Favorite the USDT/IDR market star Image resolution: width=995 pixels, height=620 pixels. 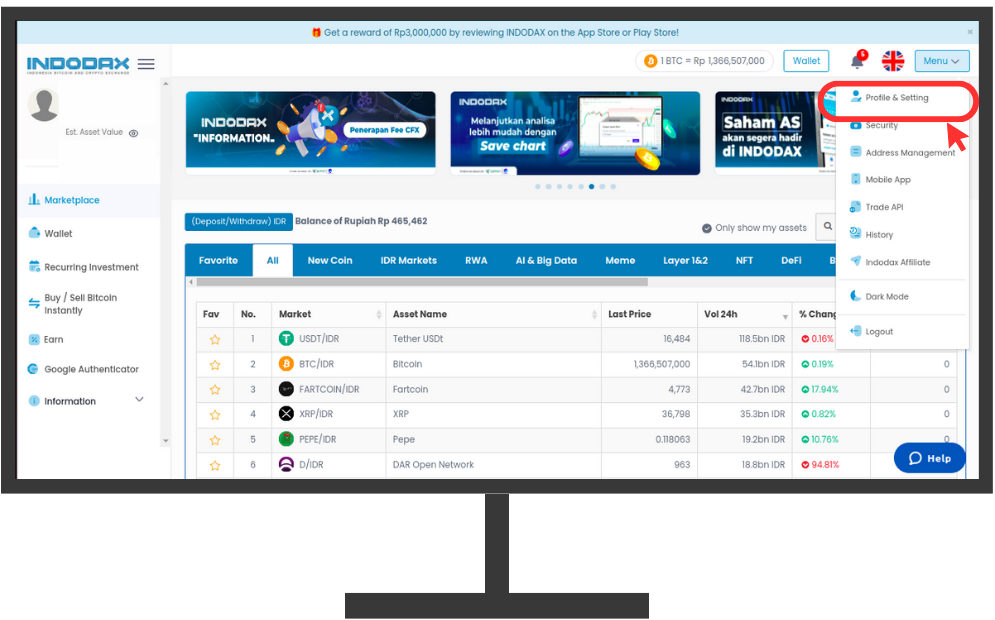click(x=215, y=340)
